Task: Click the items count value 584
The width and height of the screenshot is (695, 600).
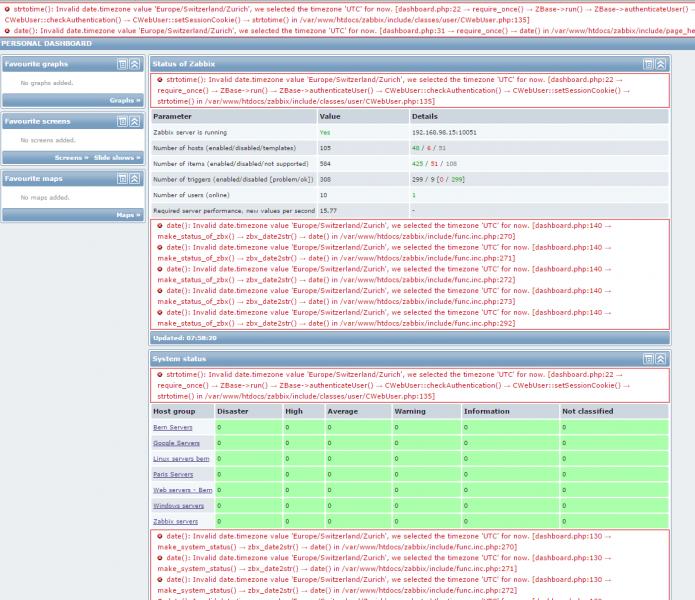Action: tap(325, 164)
